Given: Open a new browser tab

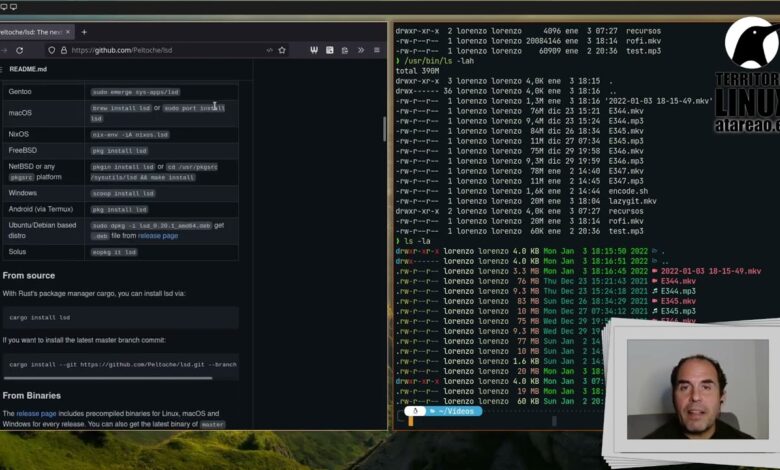Looking at the screenshot, I should click(x=84, y=32).
